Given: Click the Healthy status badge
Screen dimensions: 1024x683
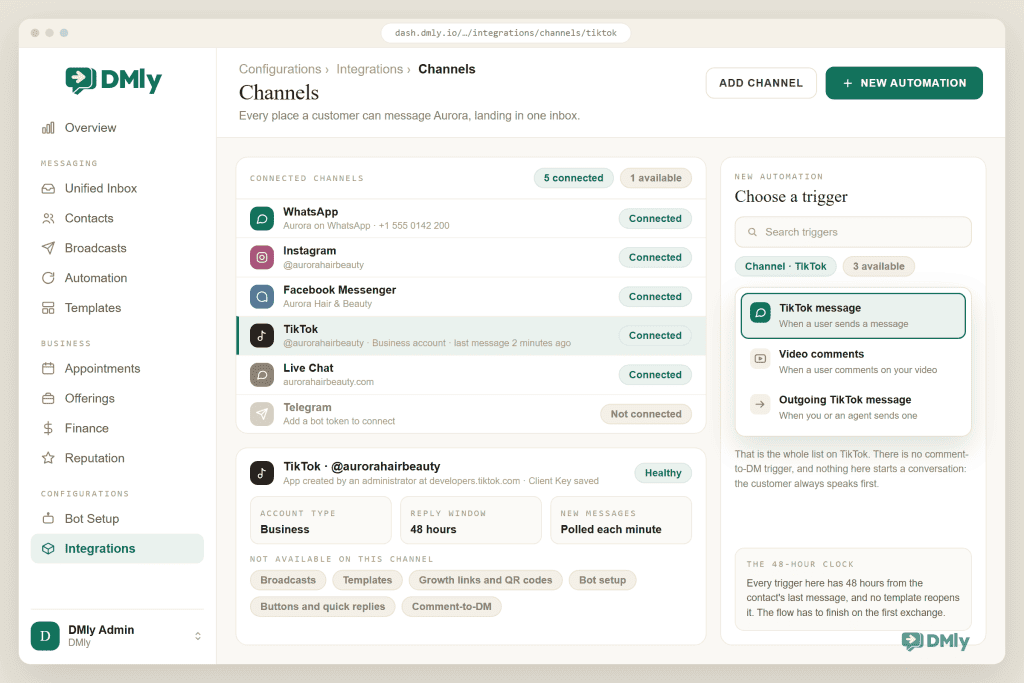Looking at the screenshot, I should click(663, 473).
